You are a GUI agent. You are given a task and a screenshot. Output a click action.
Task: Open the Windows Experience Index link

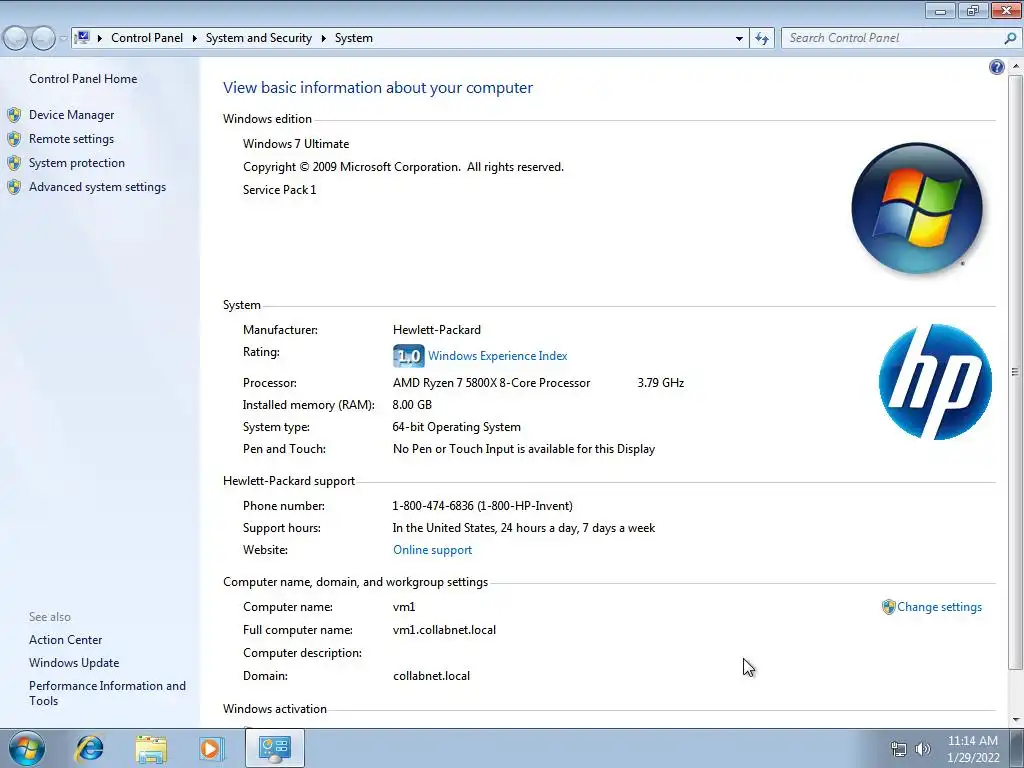tap(498, 356)
